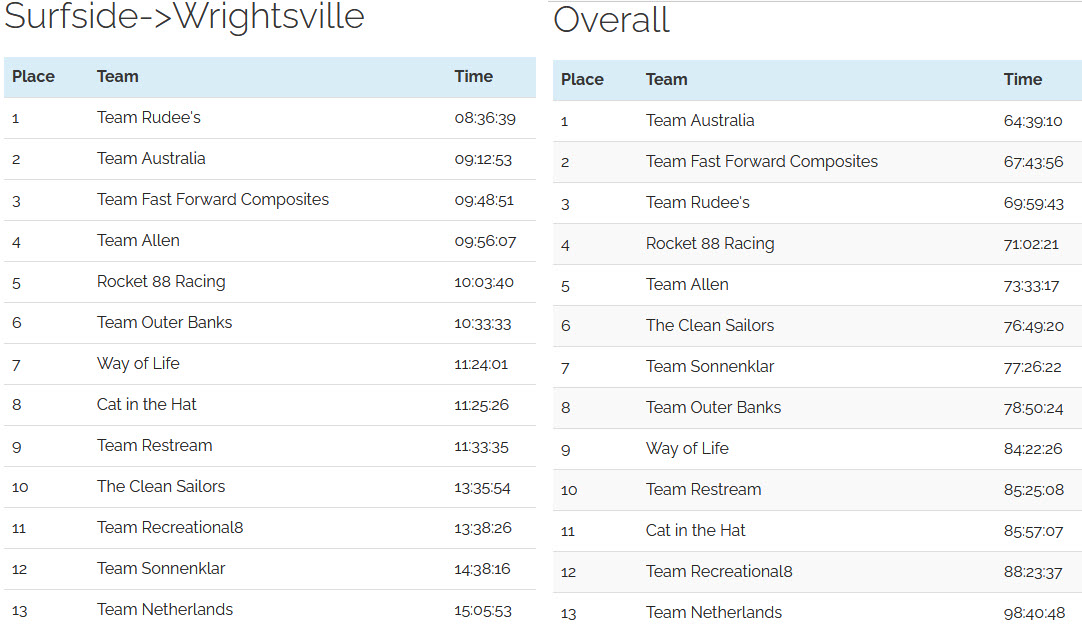Click Rocket 88 Racing in Overall table
Image resolution: width=1082 pixels, height=629 pixels.
[x=709, y=244]
